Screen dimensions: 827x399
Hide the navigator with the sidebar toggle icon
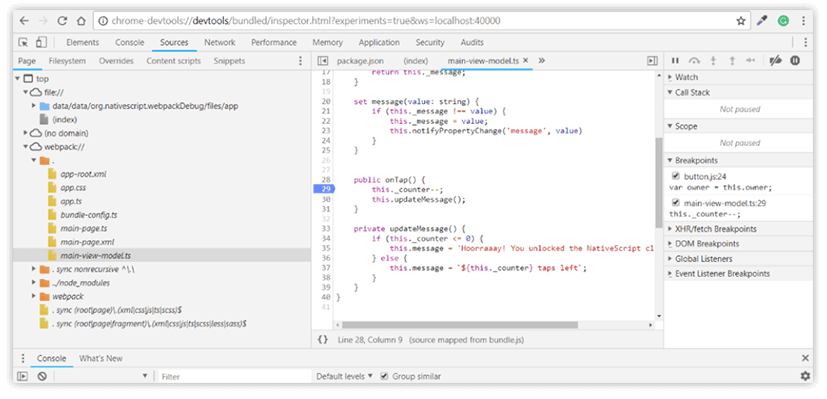pyautogui.click(x=323, y=61)
